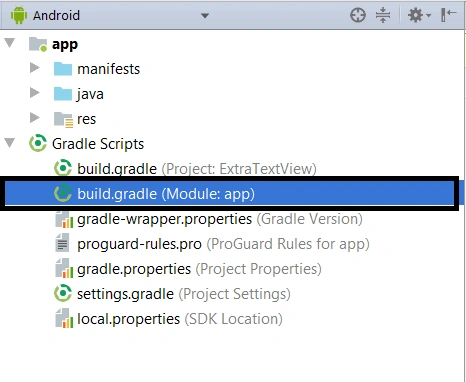Open the gear settings menu
Viewport: 466px width, 382px height.
[419, 15]
